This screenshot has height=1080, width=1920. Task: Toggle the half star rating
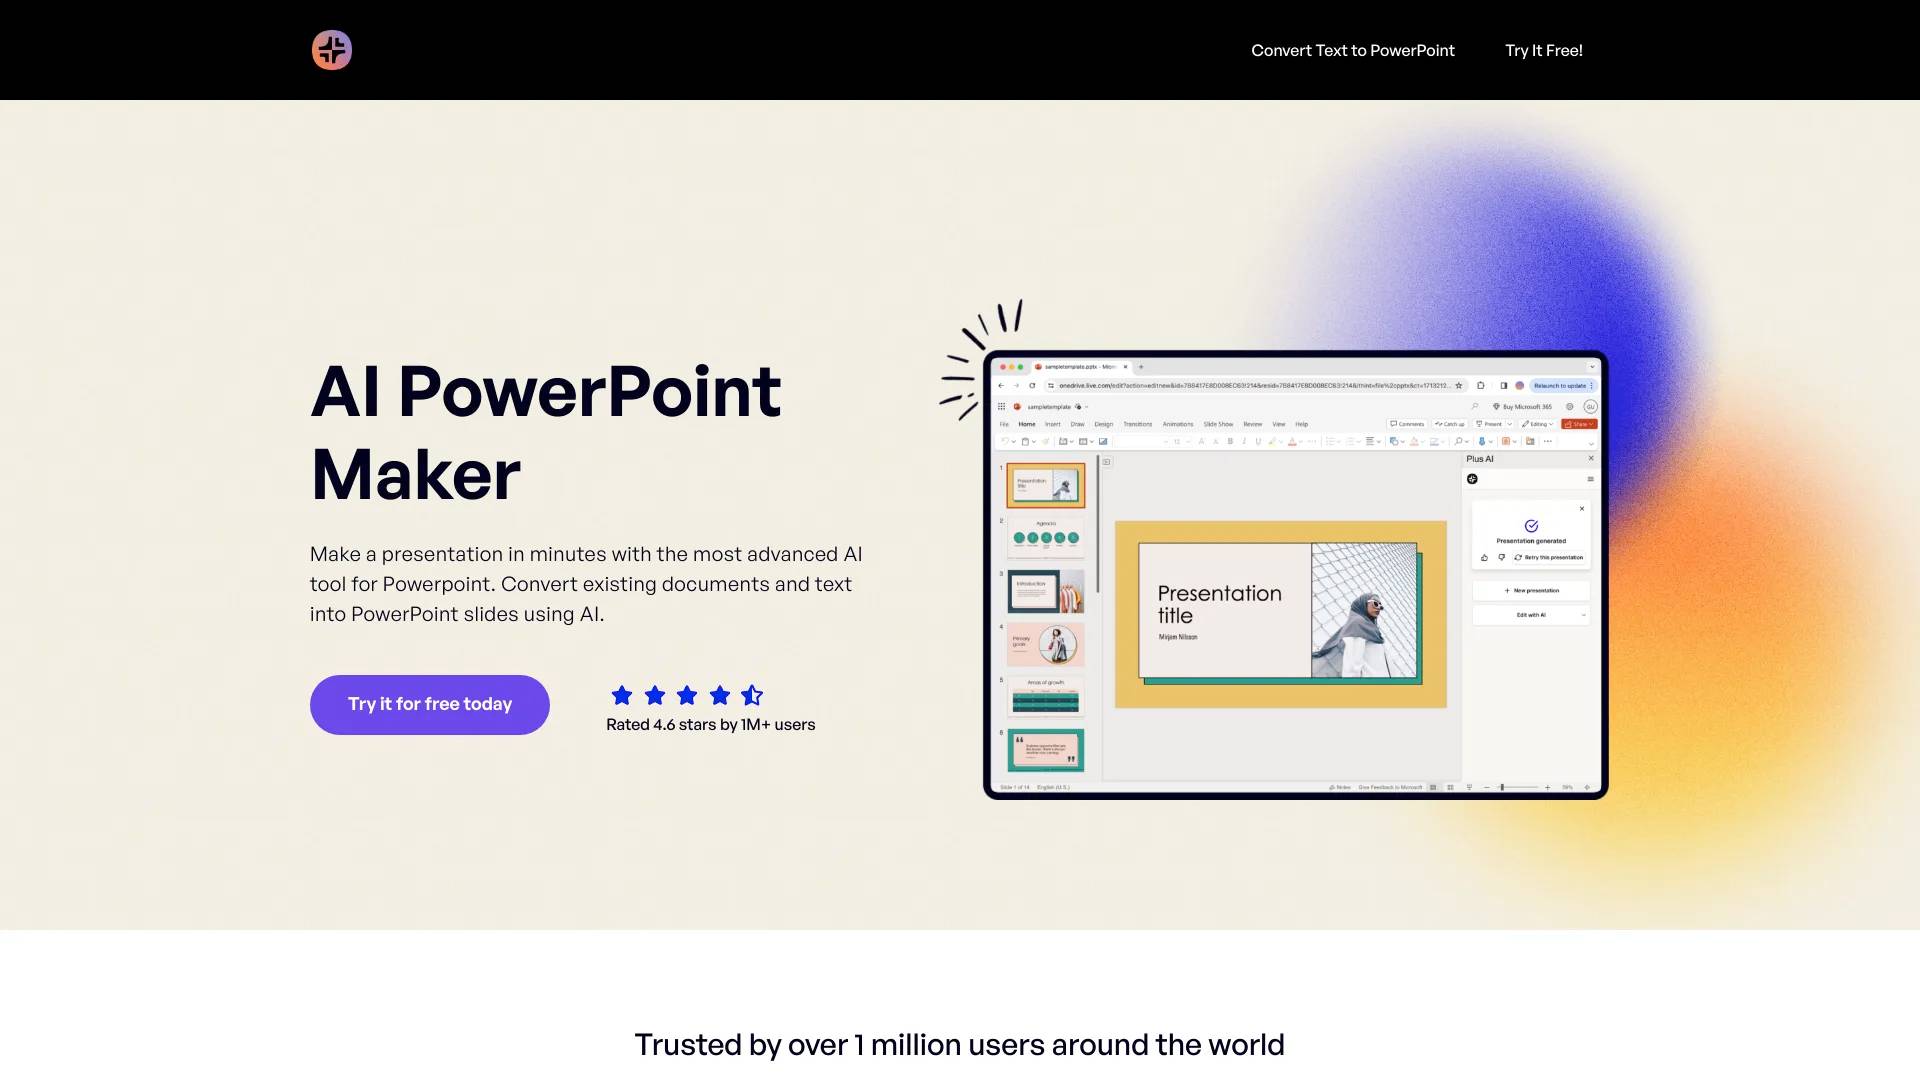coord(752,695)
